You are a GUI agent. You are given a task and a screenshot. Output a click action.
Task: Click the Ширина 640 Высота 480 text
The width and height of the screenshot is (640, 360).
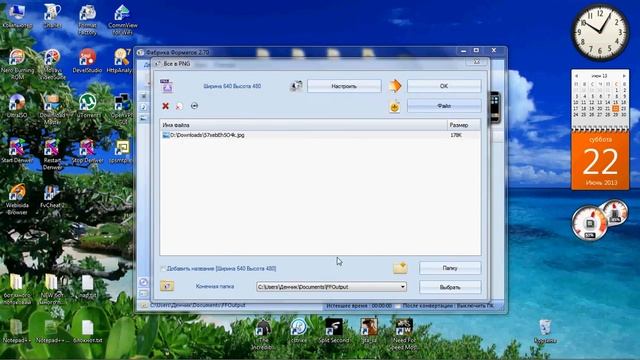[232, 86]
